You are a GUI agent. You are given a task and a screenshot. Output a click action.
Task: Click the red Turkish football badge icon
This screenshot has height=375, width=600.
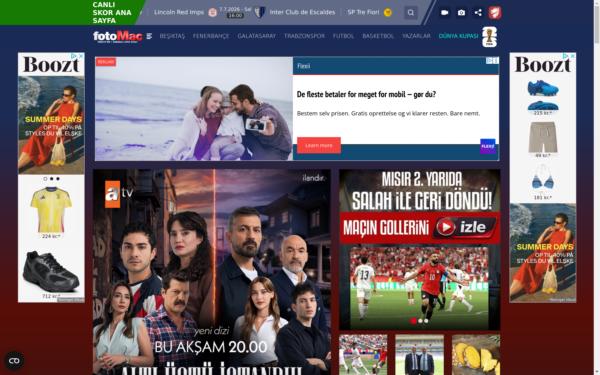point(495,13)
